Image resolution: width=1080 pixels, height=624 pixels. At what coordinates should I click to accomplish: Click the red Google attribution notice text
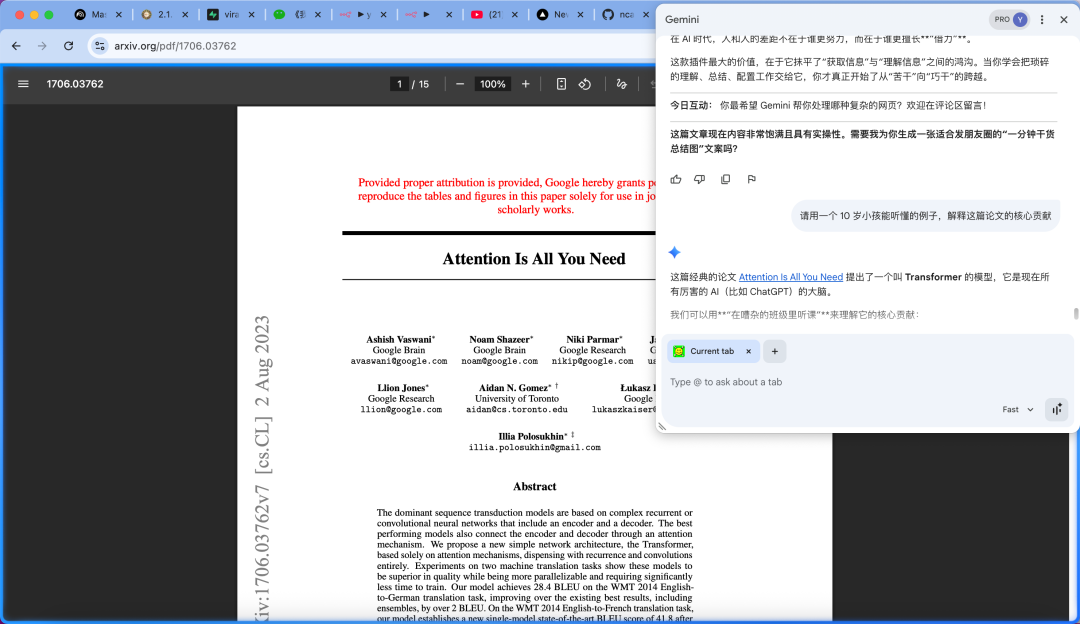[506, 196]
